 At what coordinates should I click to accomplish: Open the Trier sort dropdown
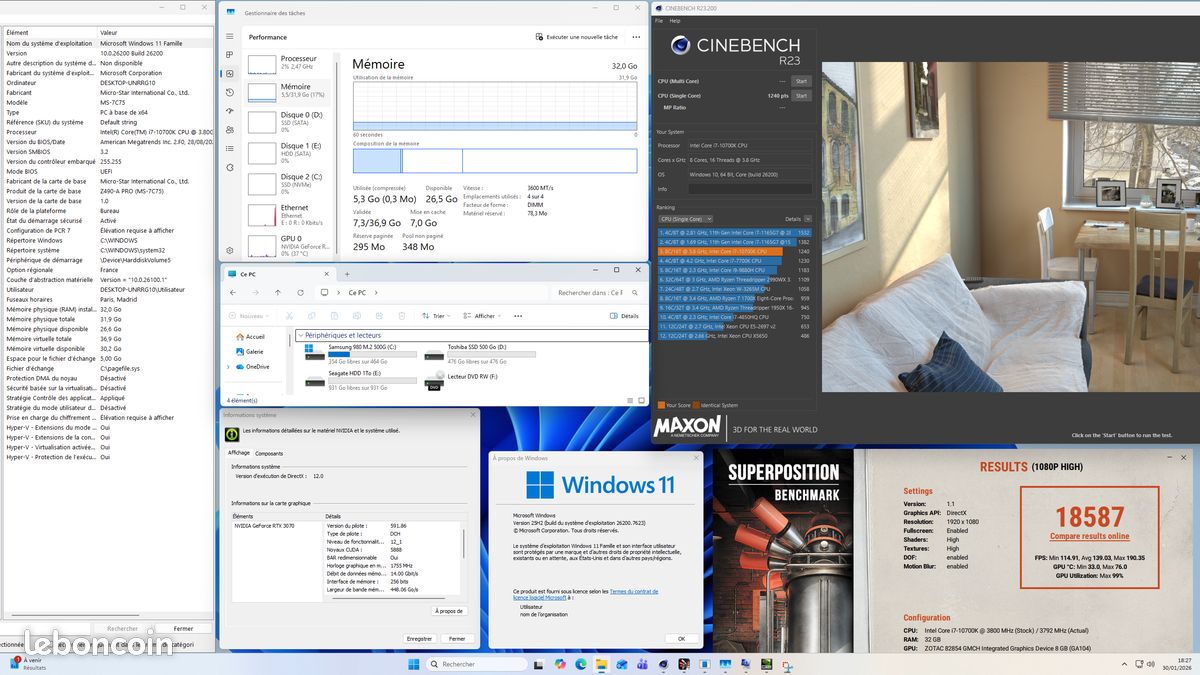(435, 316)
